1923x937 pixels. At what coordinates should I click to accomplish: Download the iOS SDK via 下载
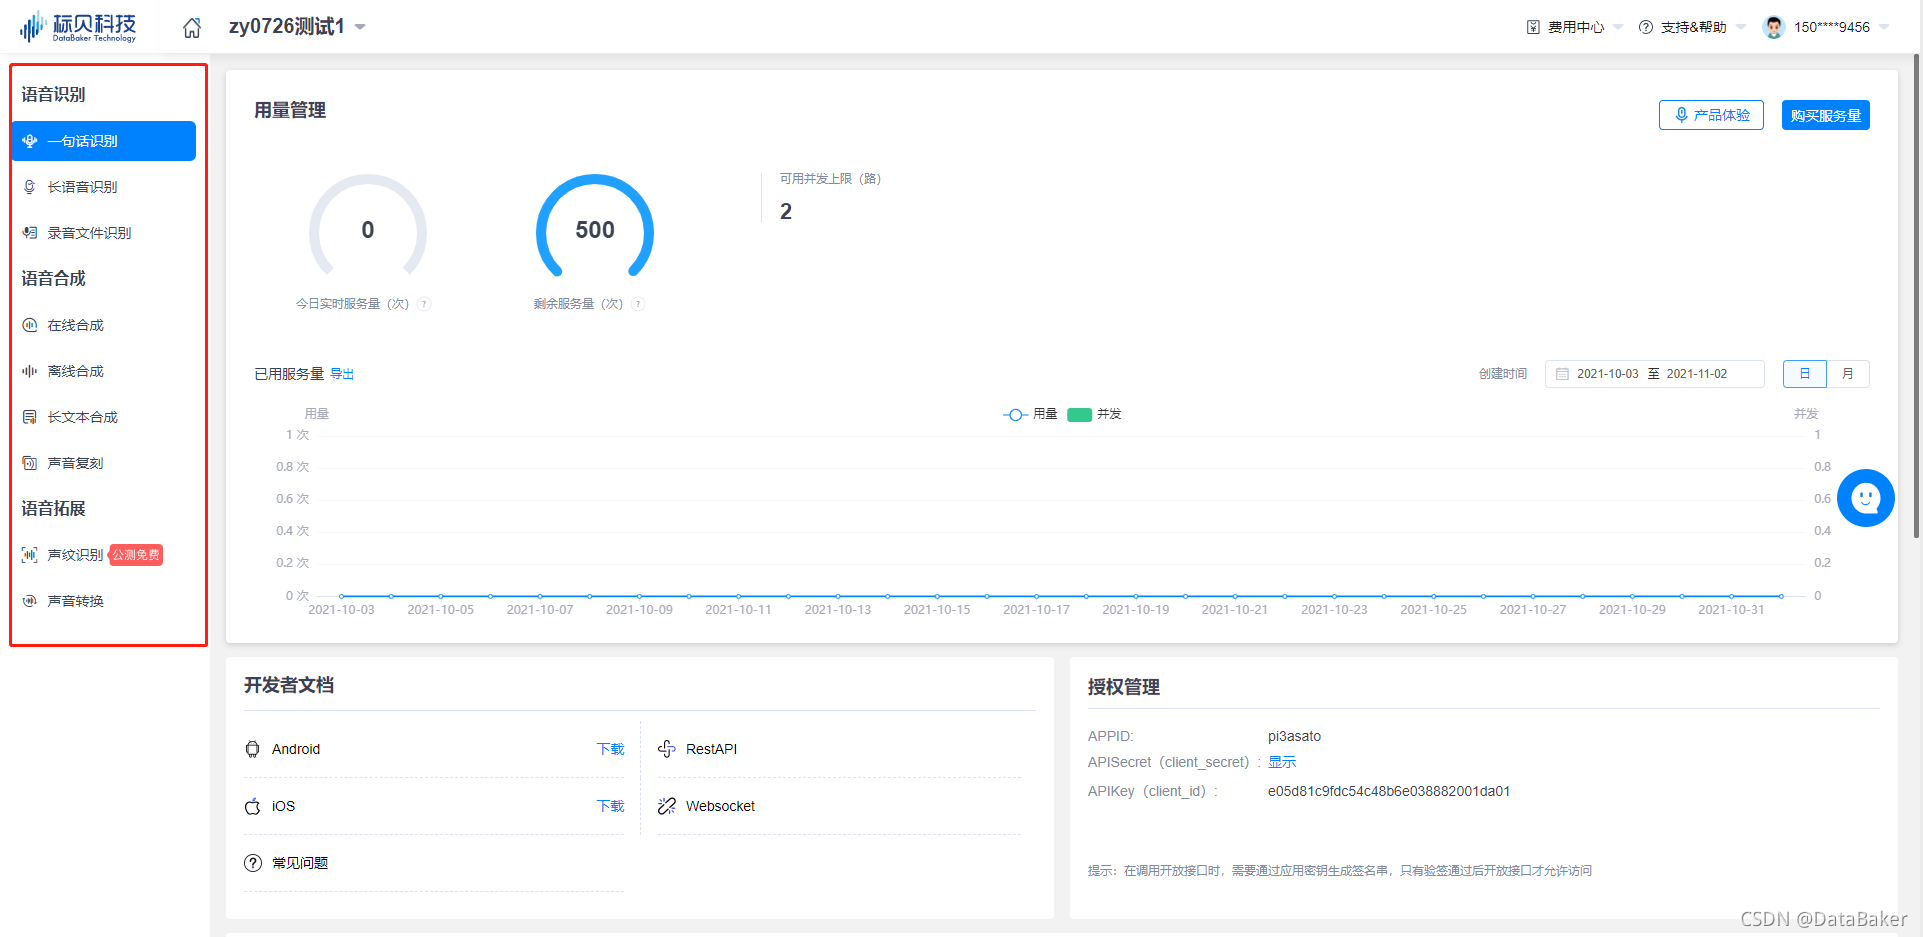(x=610, y=806)
